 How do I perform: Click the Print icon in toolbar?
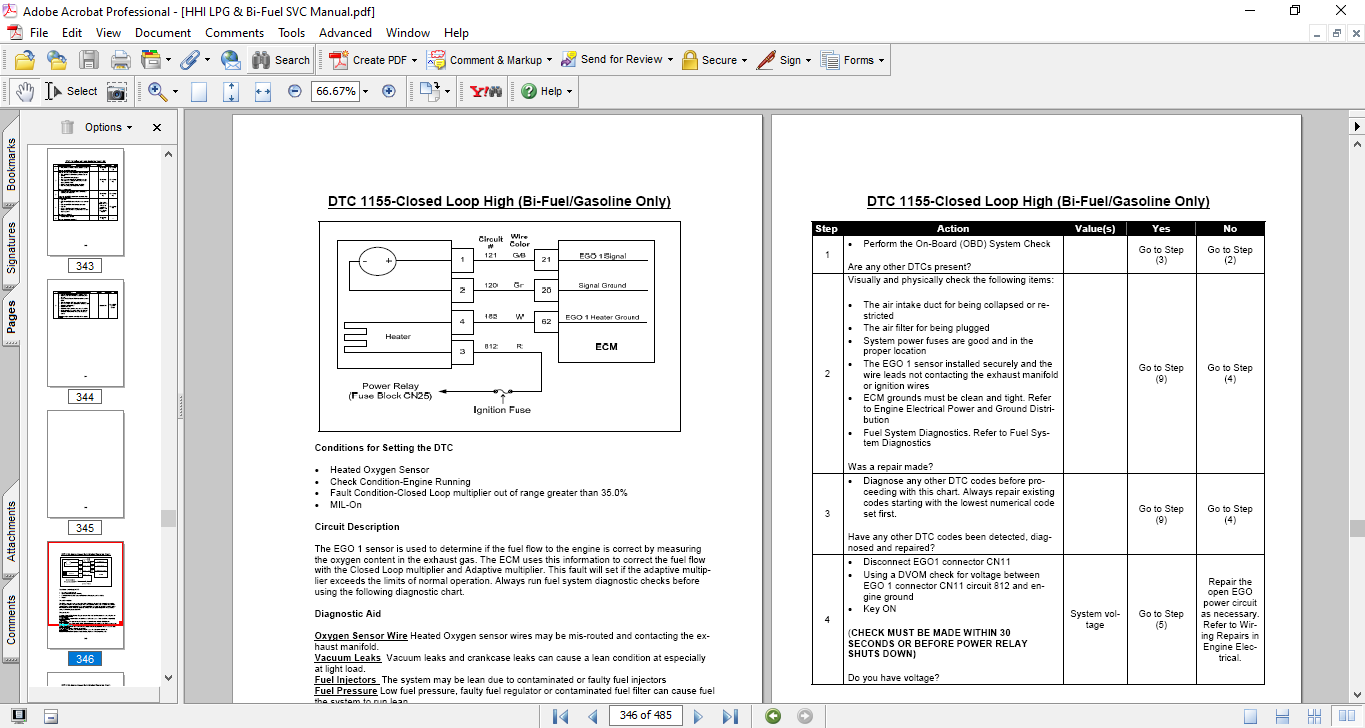coord(120,60)
